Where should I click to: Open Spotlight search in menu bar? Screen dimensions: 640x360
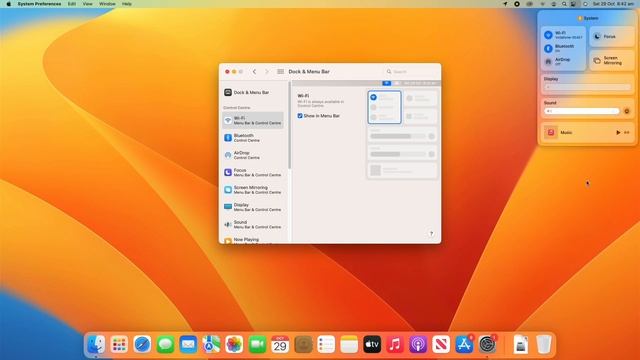point(564,4)
